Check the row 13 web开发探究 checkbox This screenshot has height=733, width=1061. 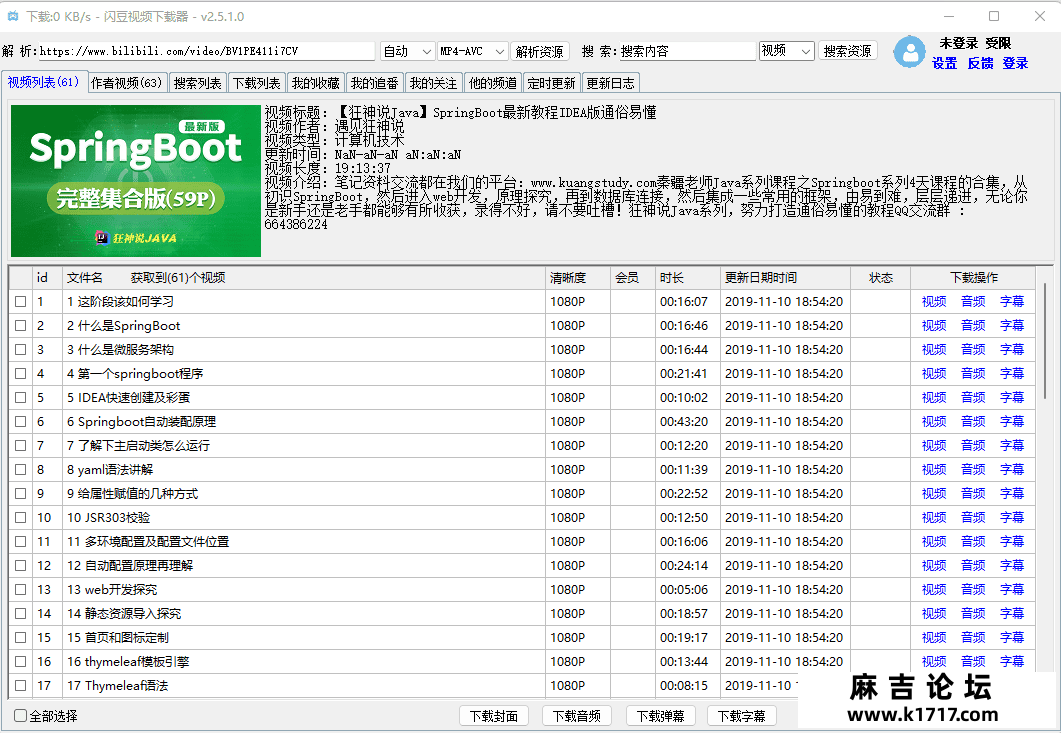tap(21, 590)
